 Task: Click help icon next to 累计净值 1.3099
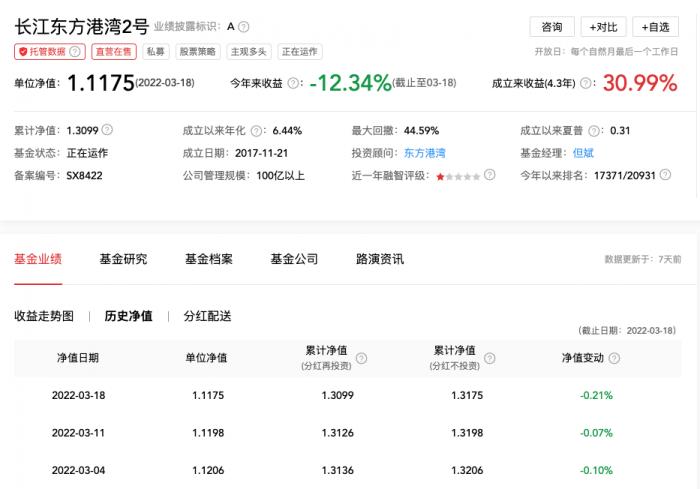pyautogui.click(x=108, y=129)
